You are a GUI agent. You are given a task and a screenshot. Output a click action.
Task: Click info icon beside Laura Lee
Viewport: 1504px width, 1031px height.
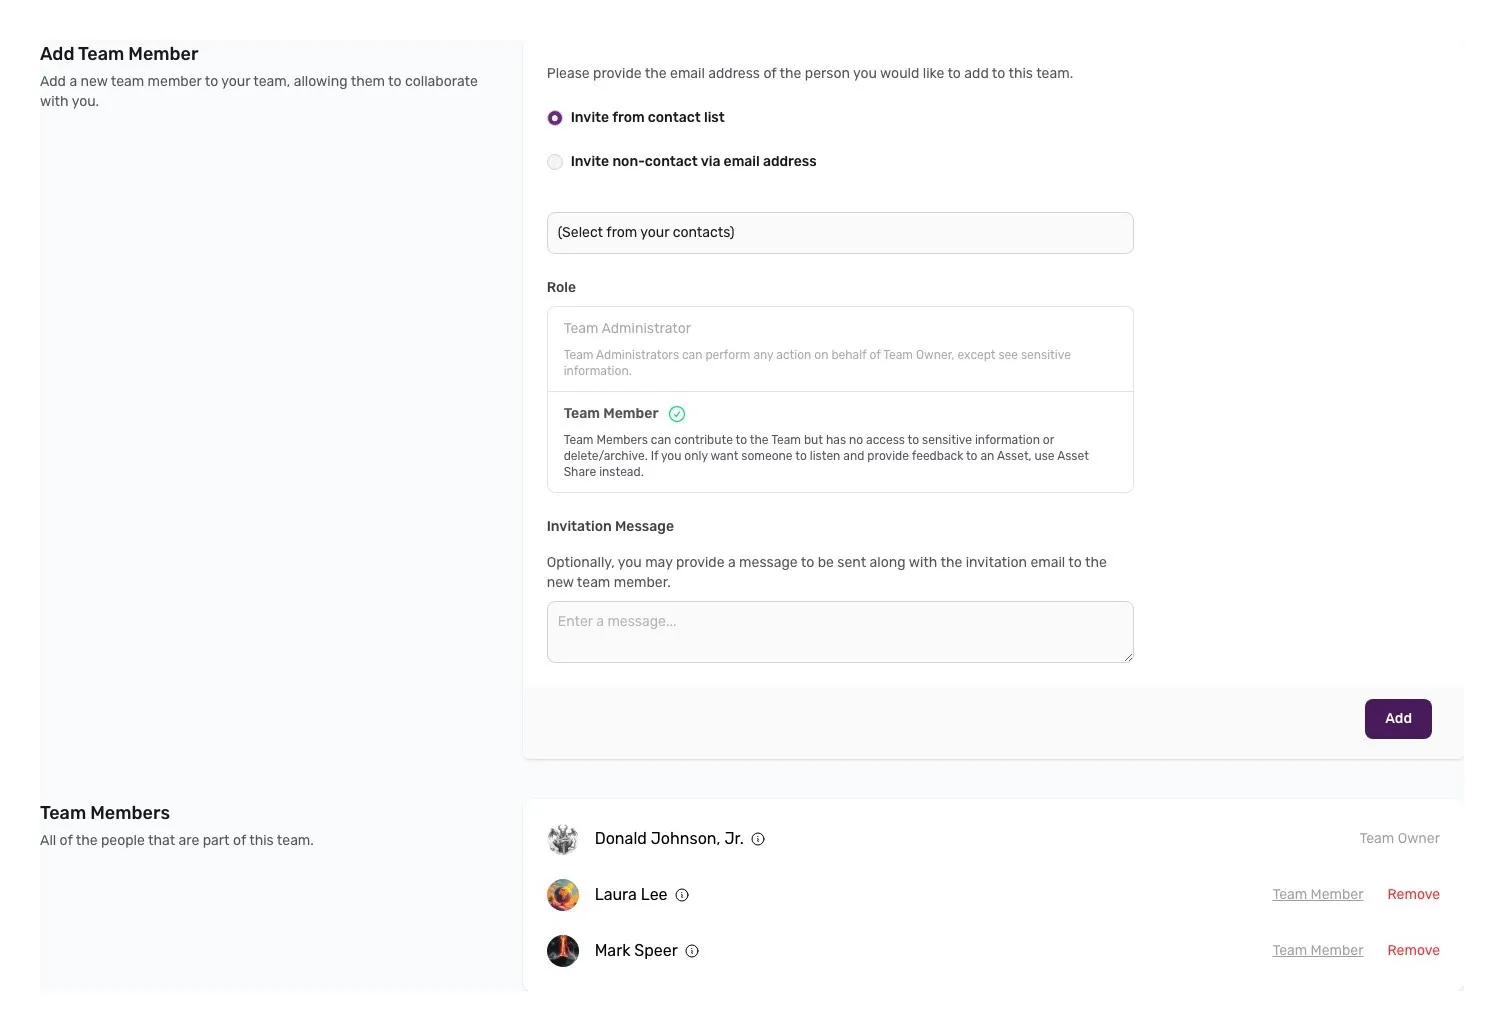682,895
